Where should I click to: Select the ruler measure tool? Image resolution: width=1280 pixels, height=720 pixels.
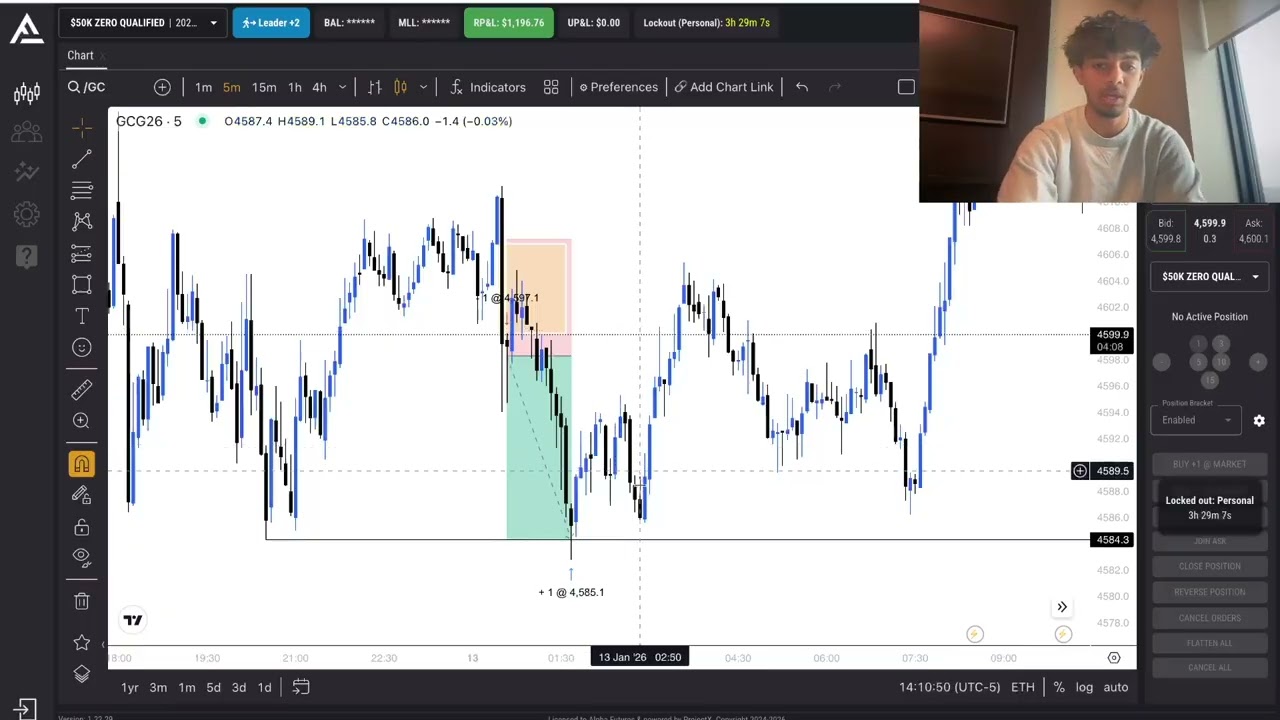[82, 390]
